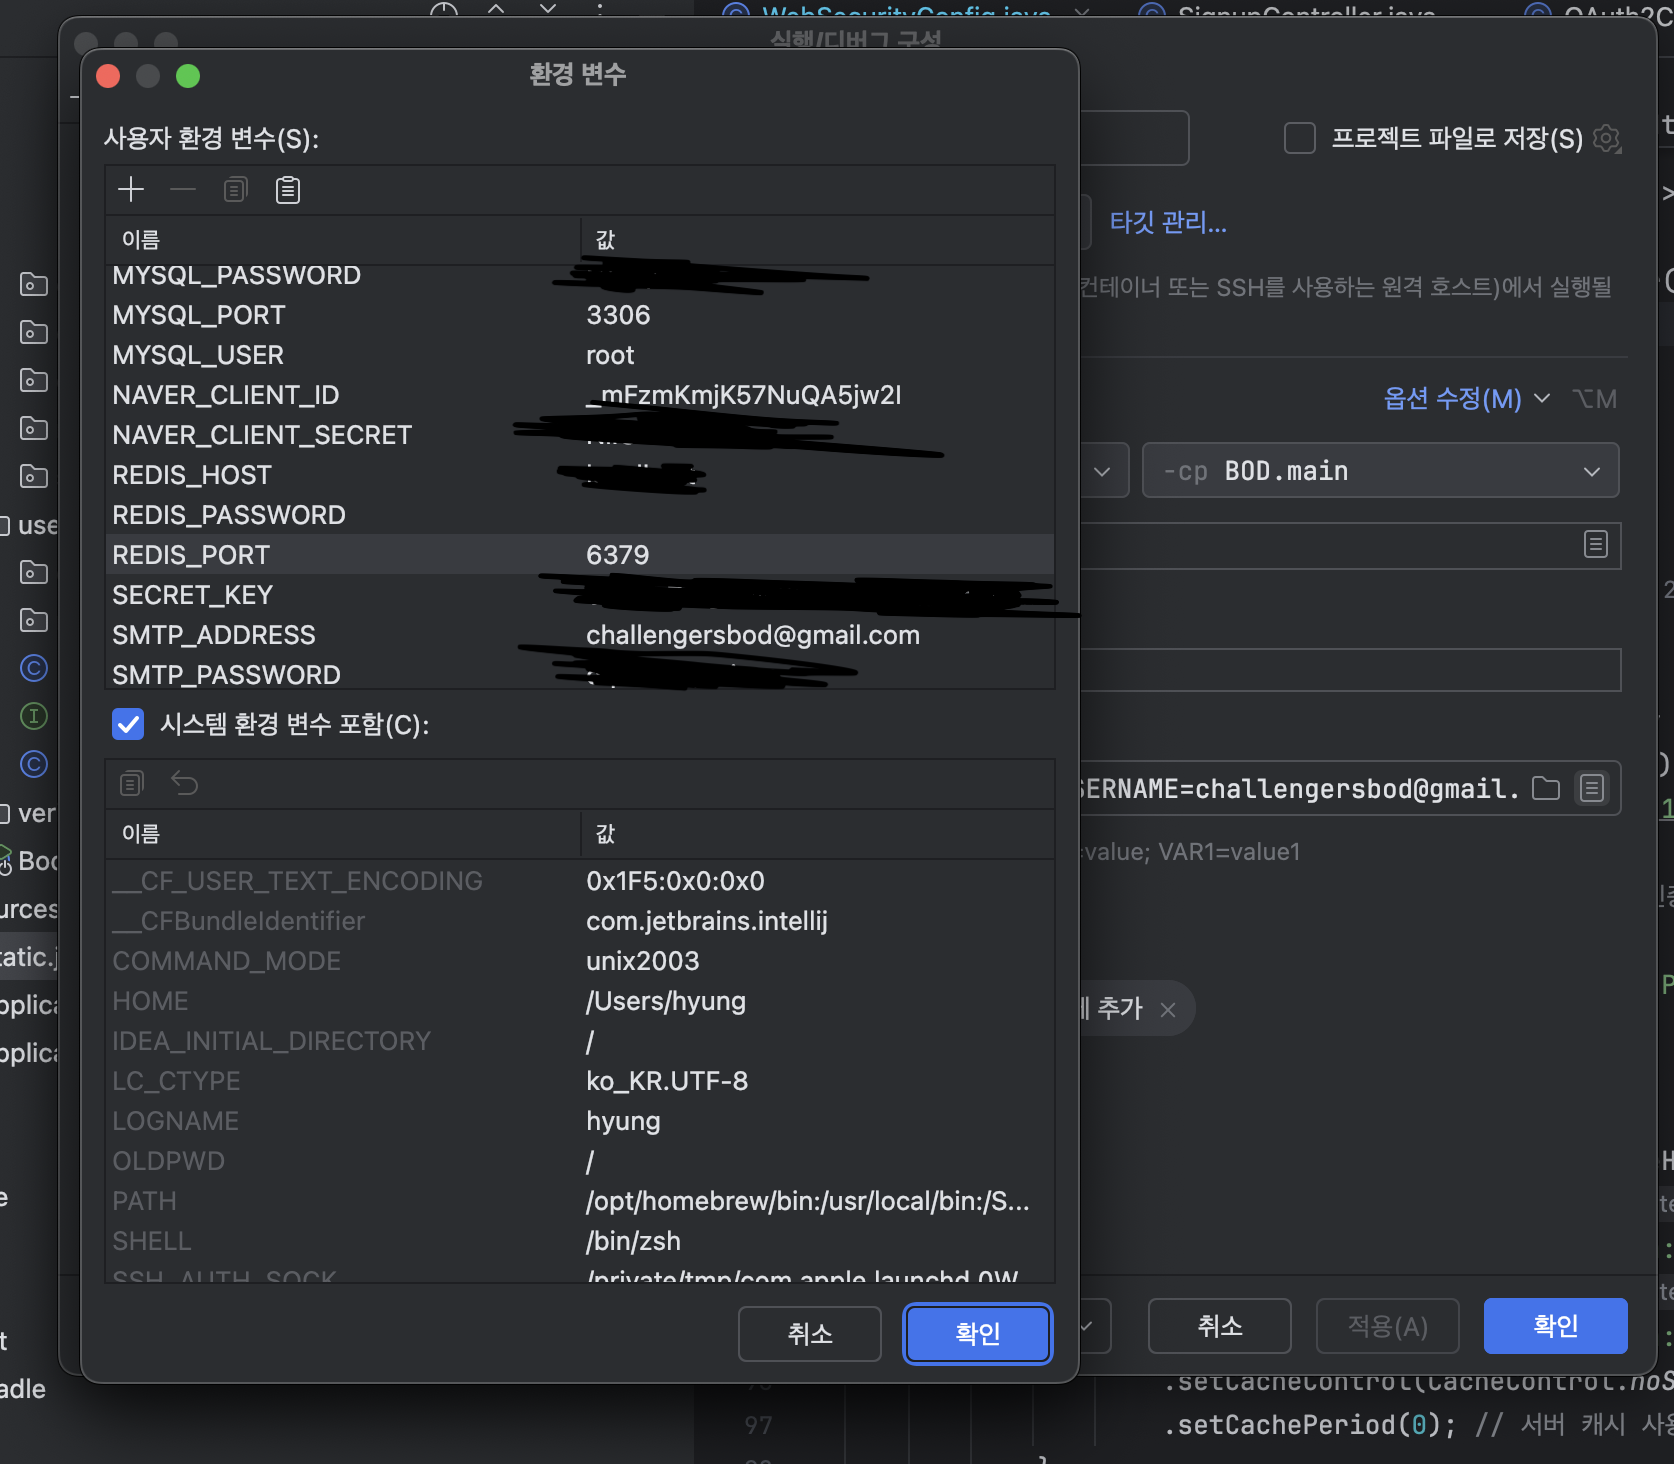Click the user variables 이름 column header
The height and width of the screenshot is (1464, 1674).
point(343,240)
